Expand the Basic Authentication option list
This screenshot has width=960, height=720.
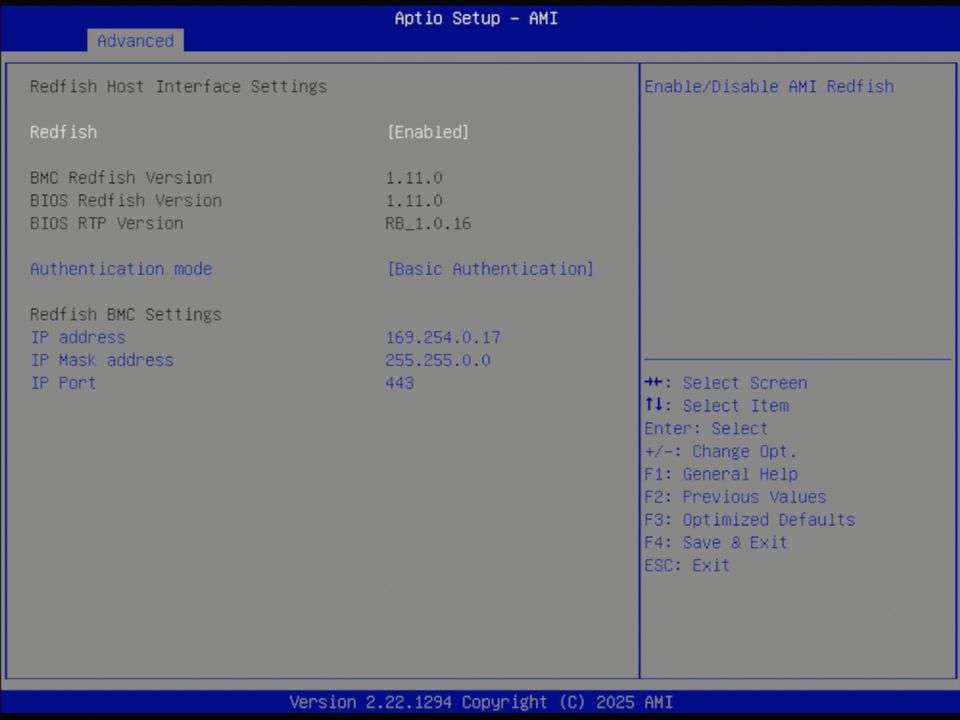click(490, 268)
